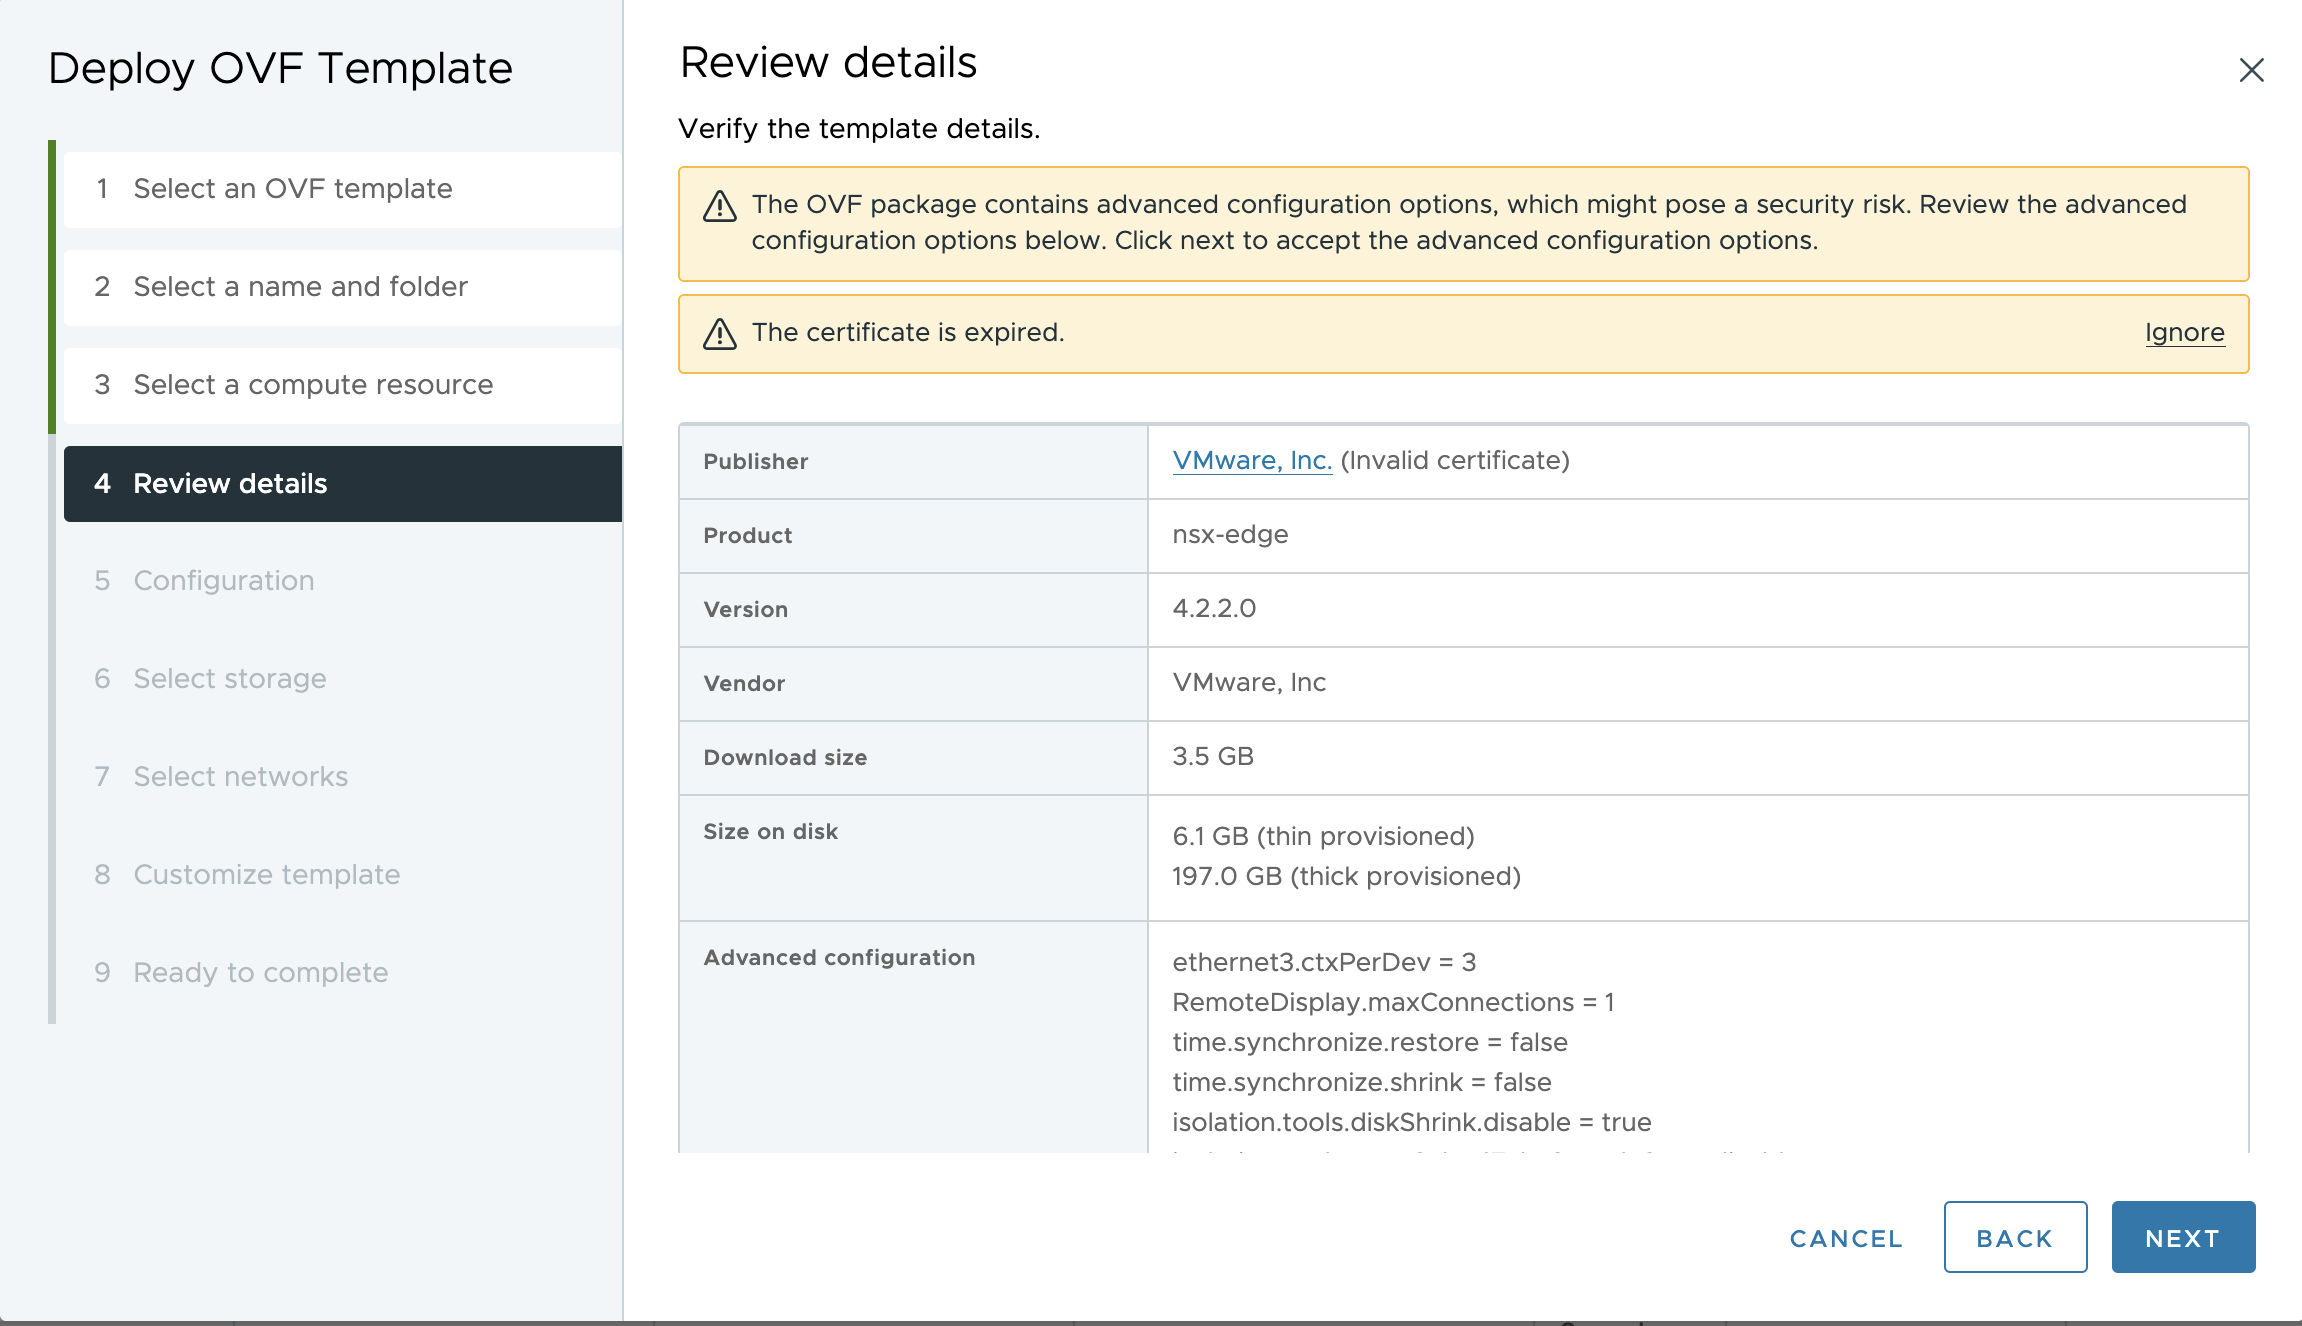This screenshot has width=2302, height=1326.
Task: Ignore the expired certificate warning
Action: point(2185,332)
